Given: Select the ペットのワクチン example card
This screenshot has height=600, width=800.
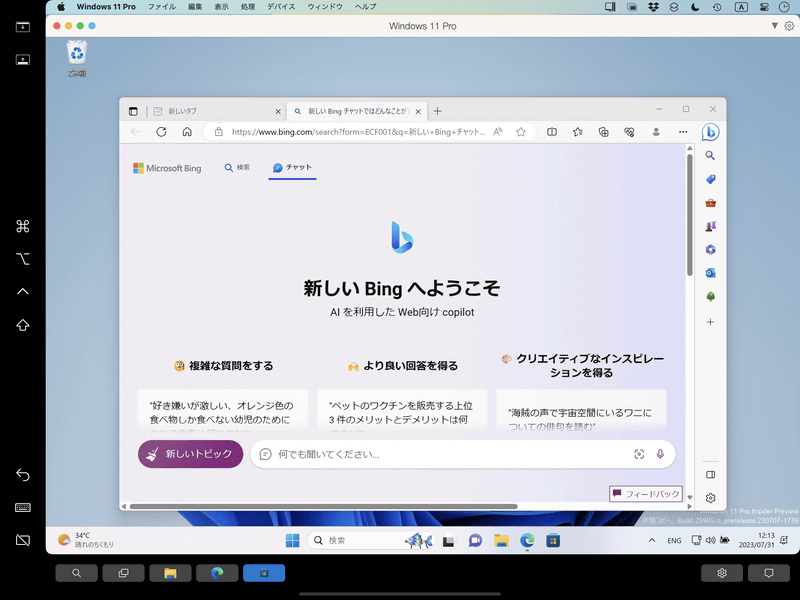Looking at the screenshot, I should (x=402, y=410).
